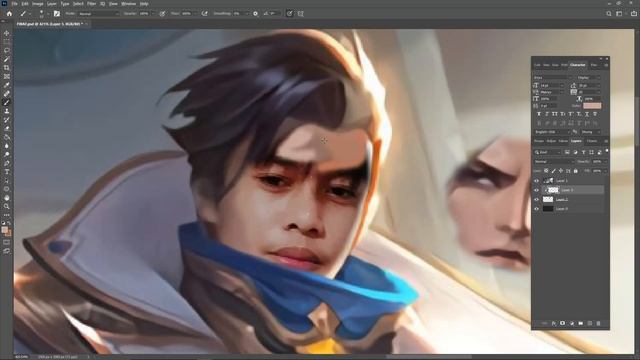This screenshot has width=640, height=360.
Task: Open the Smoothing dropdown arrow
Action: [x=247, y=13]
